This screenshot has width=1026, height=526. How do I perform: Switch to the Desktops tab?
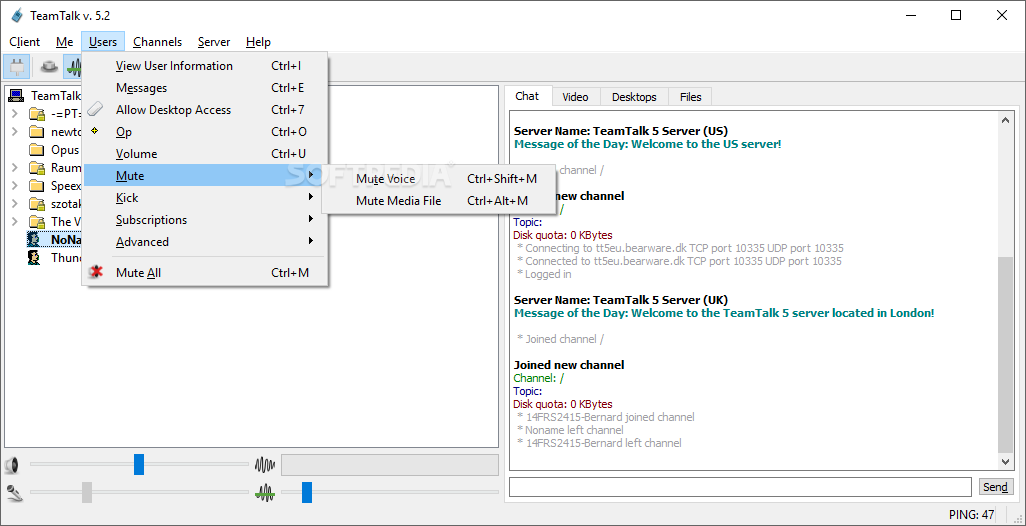pos(634,97)
